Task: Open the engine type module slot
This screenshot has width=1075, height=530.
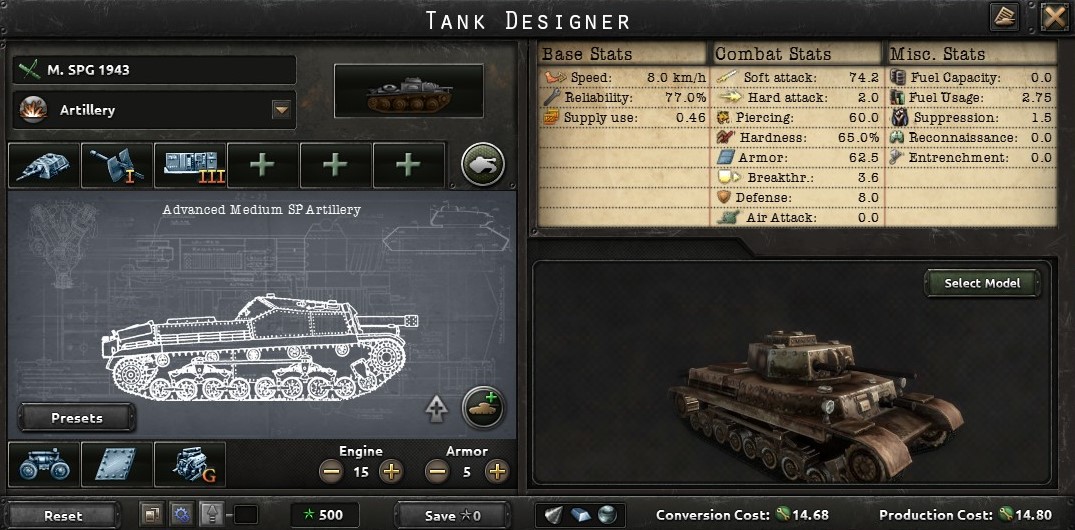Action: tap(190, 464)
